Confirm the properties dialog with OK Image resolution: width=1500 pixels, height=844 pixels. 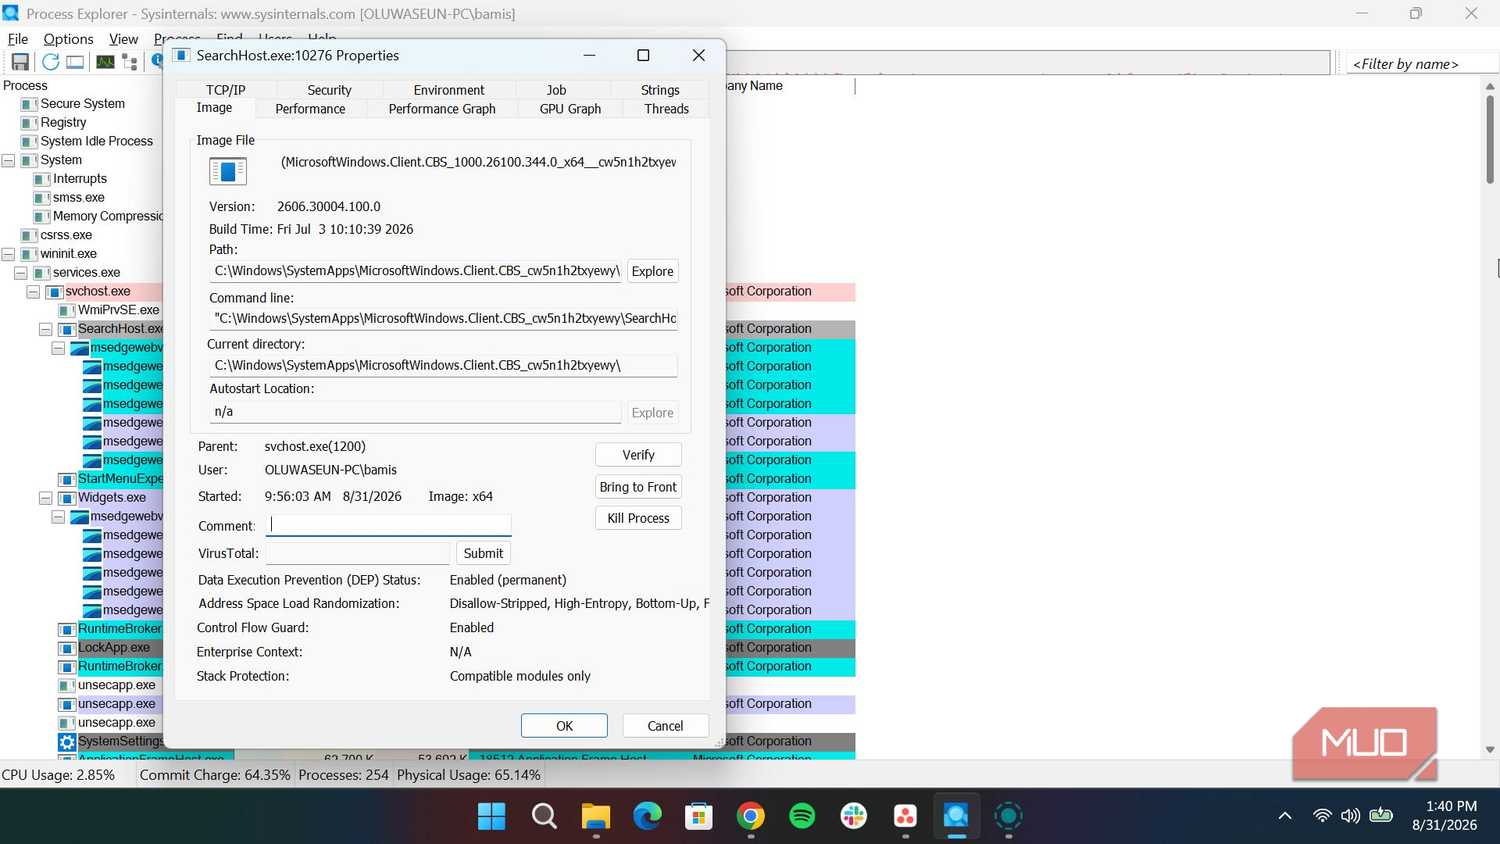coord(564,726)
